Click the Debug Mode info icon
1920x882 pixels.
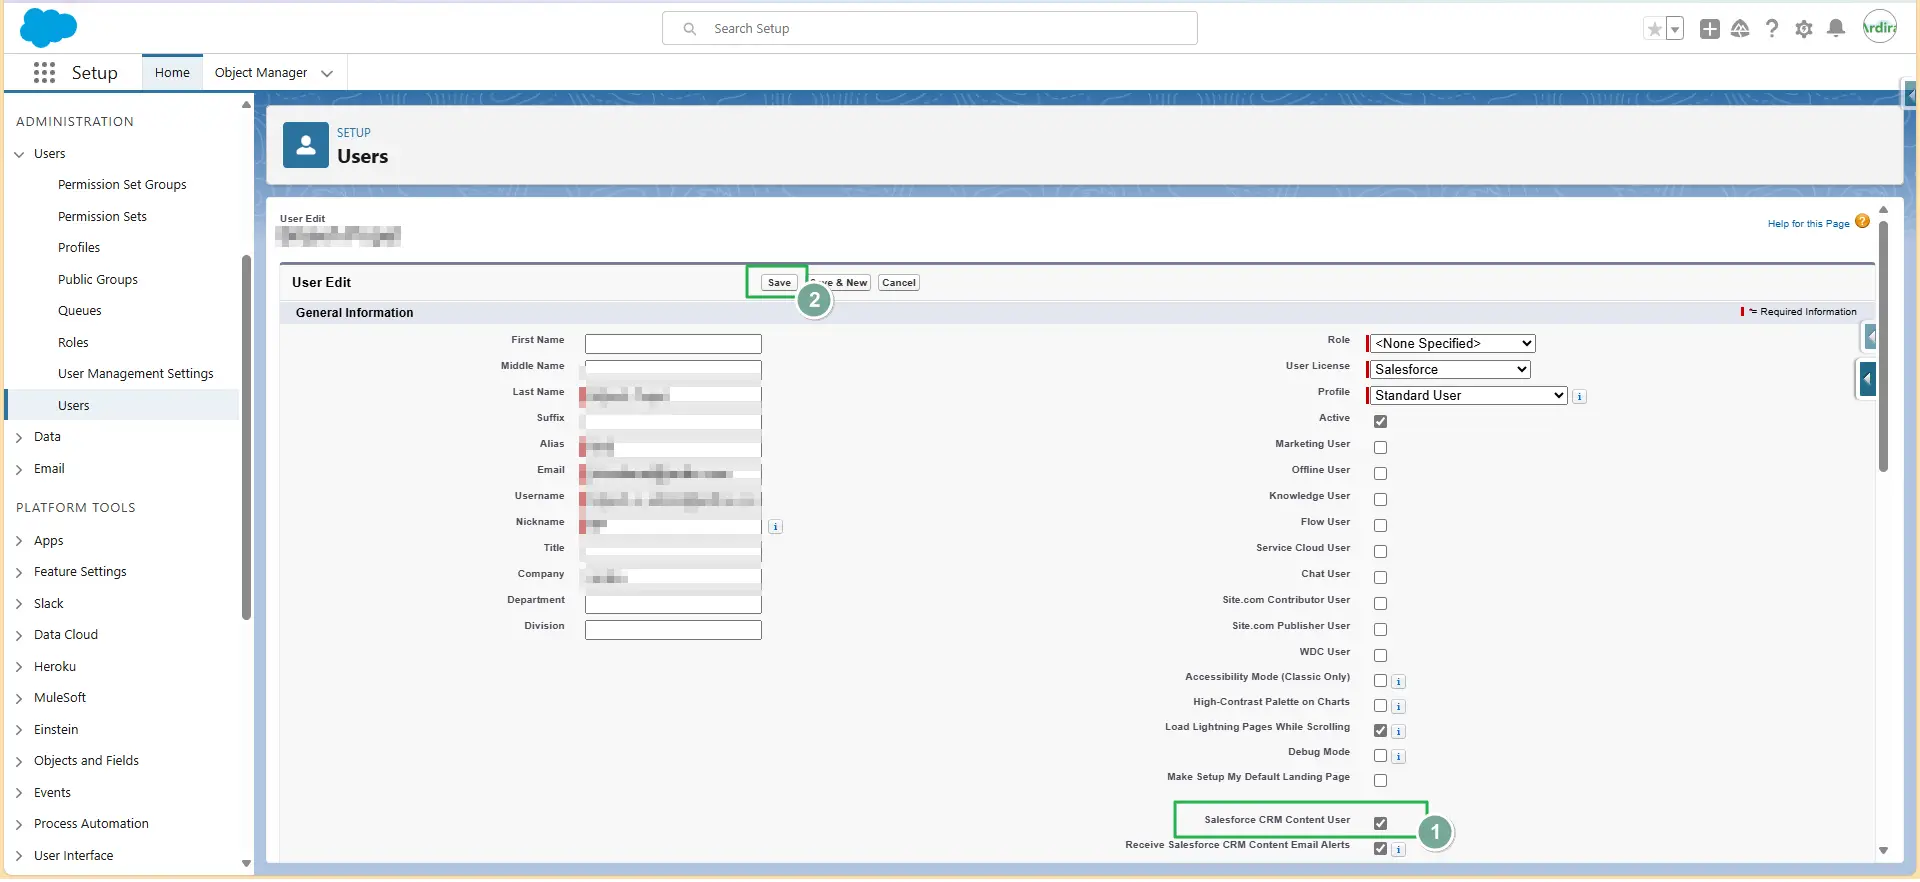1399,757
